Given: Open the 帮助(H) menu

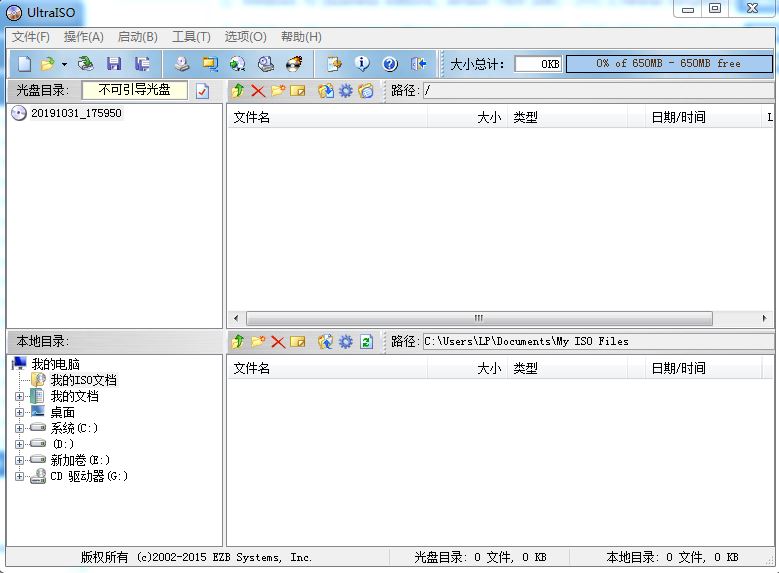Looking at the screenshot, I should coord(301,37).
